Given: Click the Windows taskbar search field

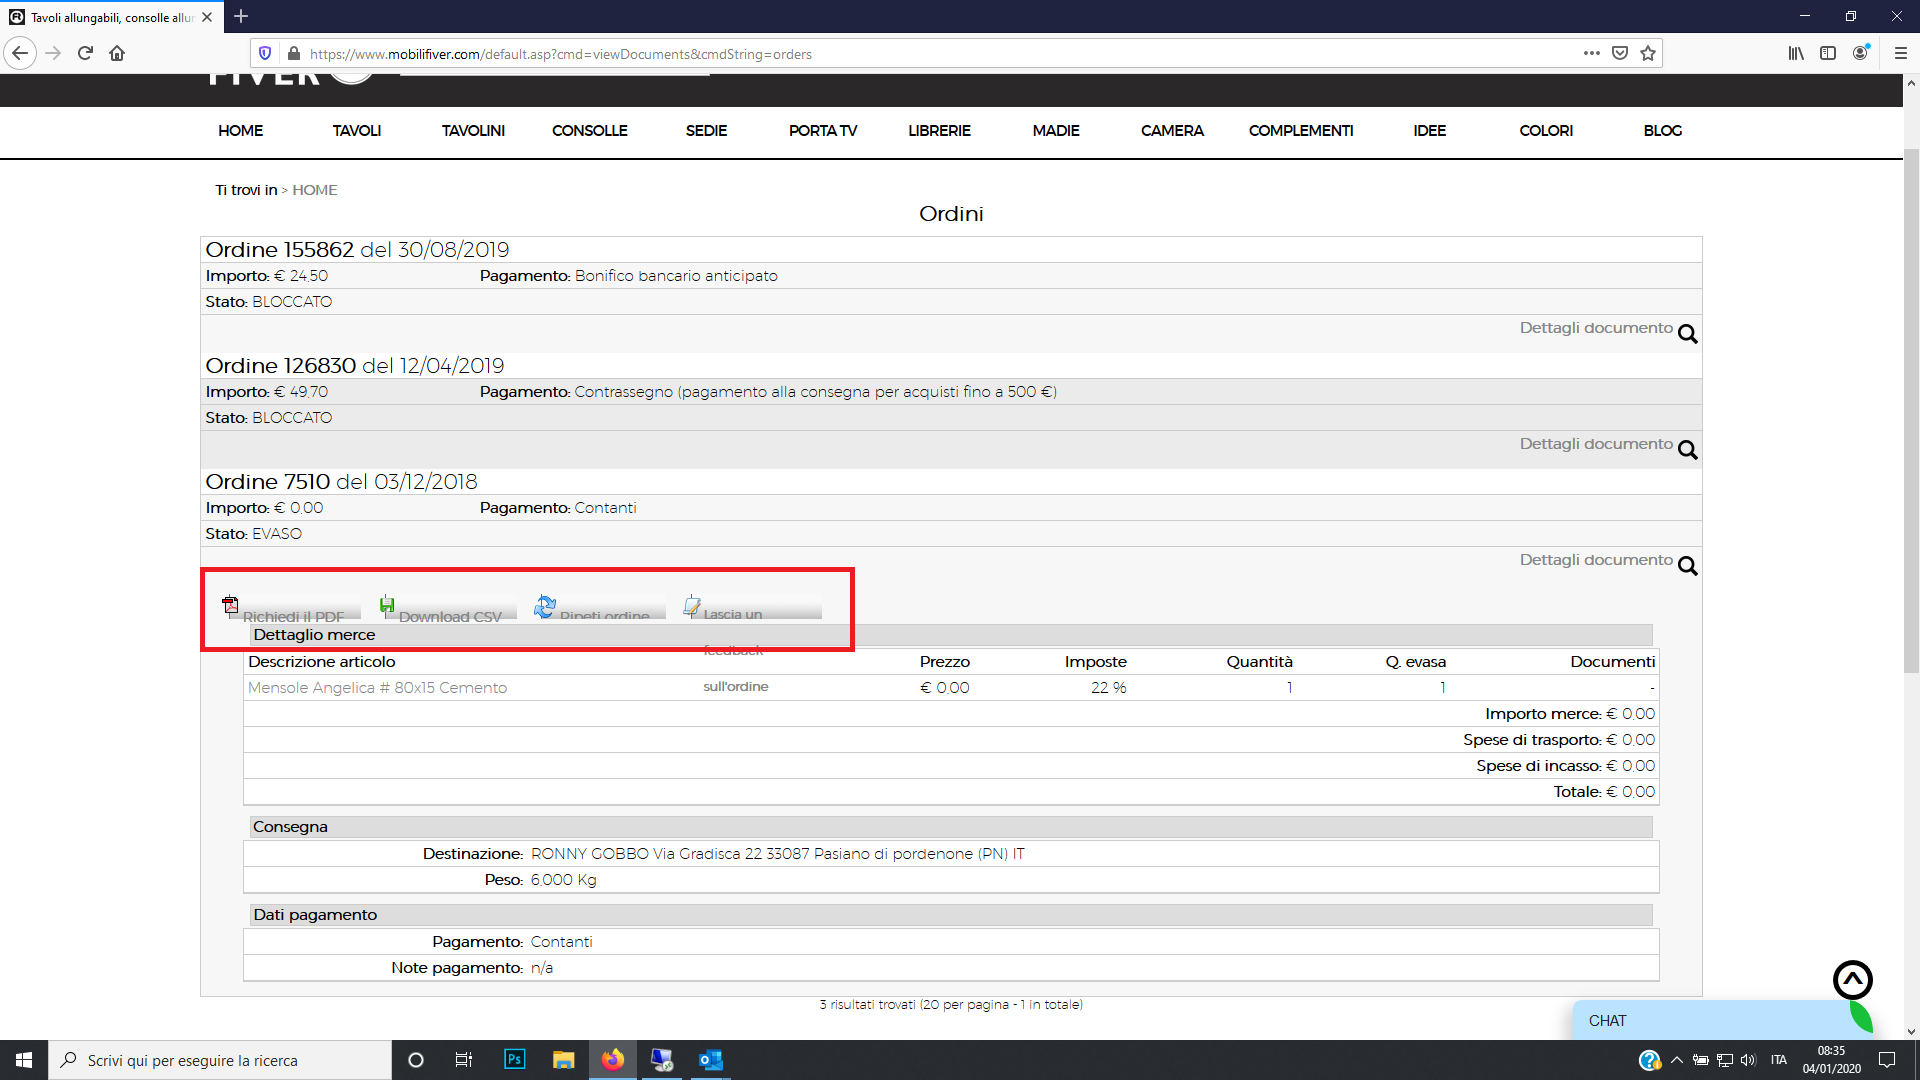Looking at the screenshot, I should pos(220,1060).
